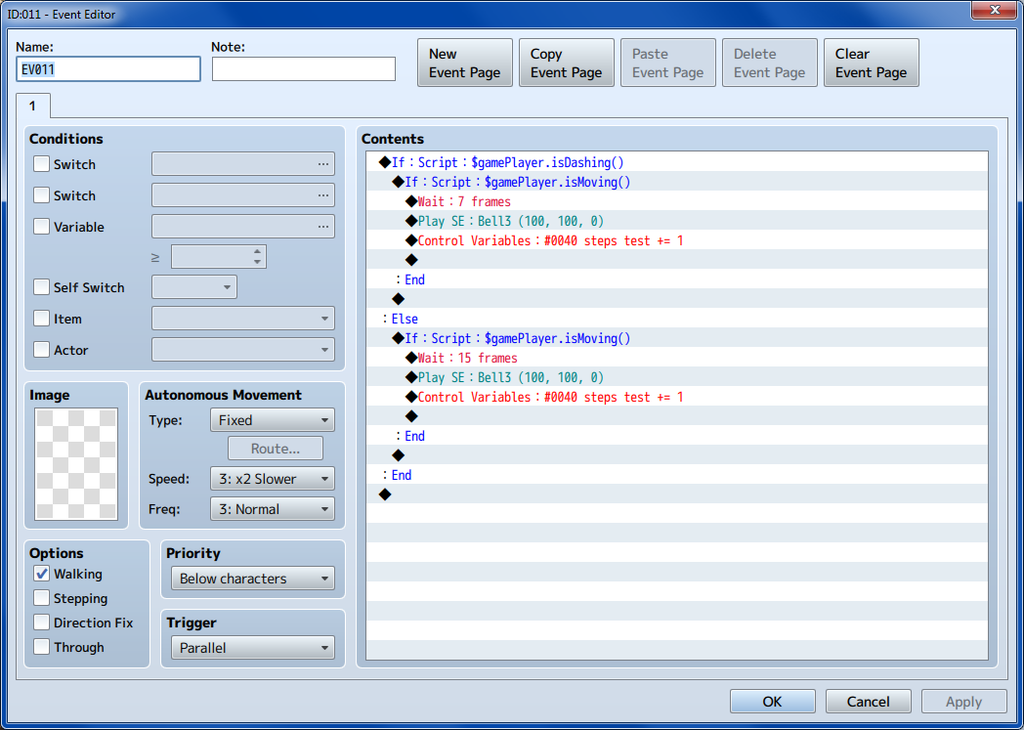Screen dimensions: 1024x730
Task: Select event page tab 1
Action: (32, 106)
